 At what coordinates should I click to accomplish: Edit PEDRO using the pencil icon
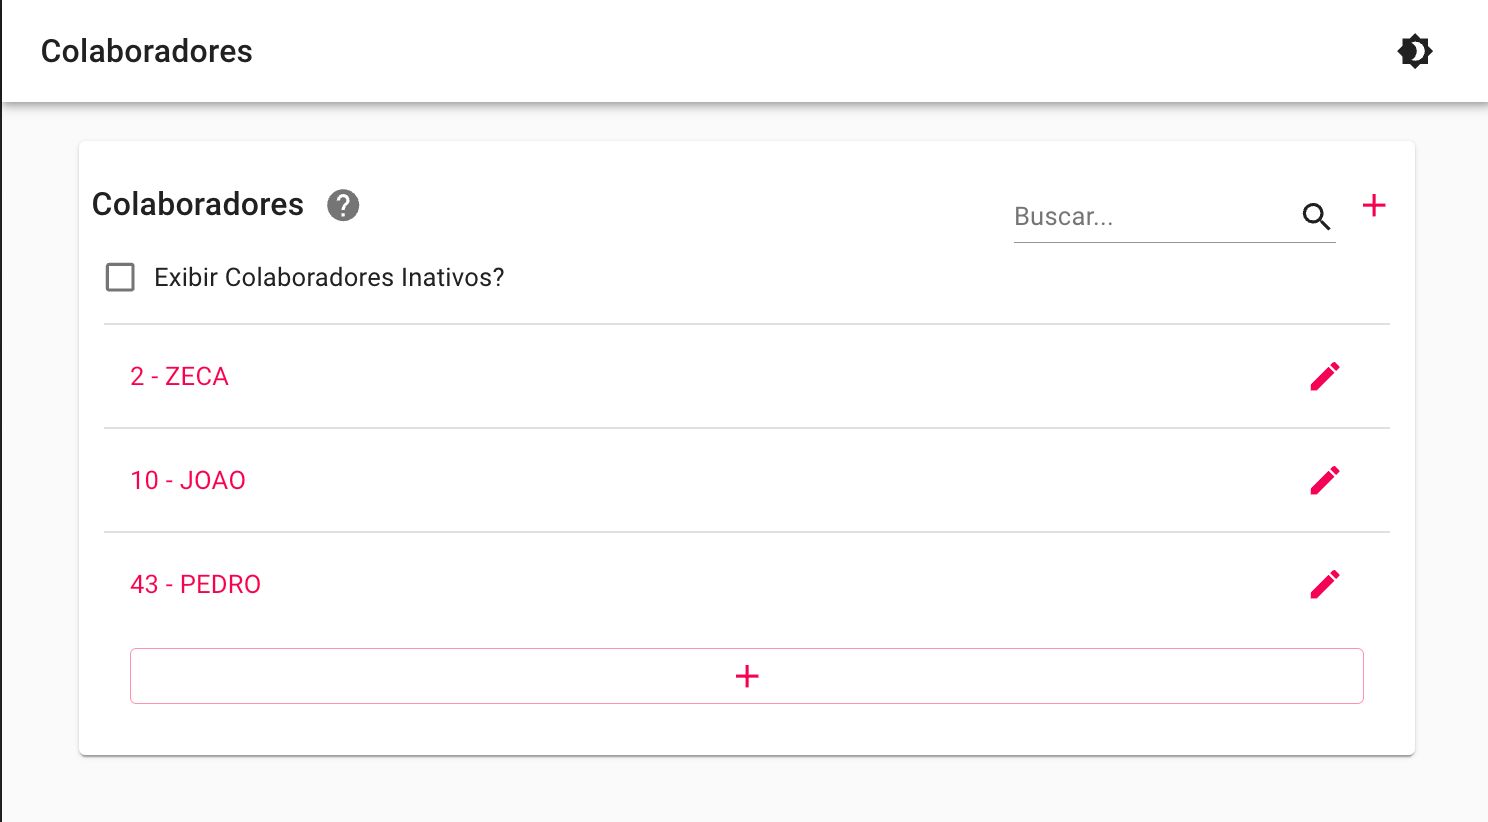(x=1325, y=584)
